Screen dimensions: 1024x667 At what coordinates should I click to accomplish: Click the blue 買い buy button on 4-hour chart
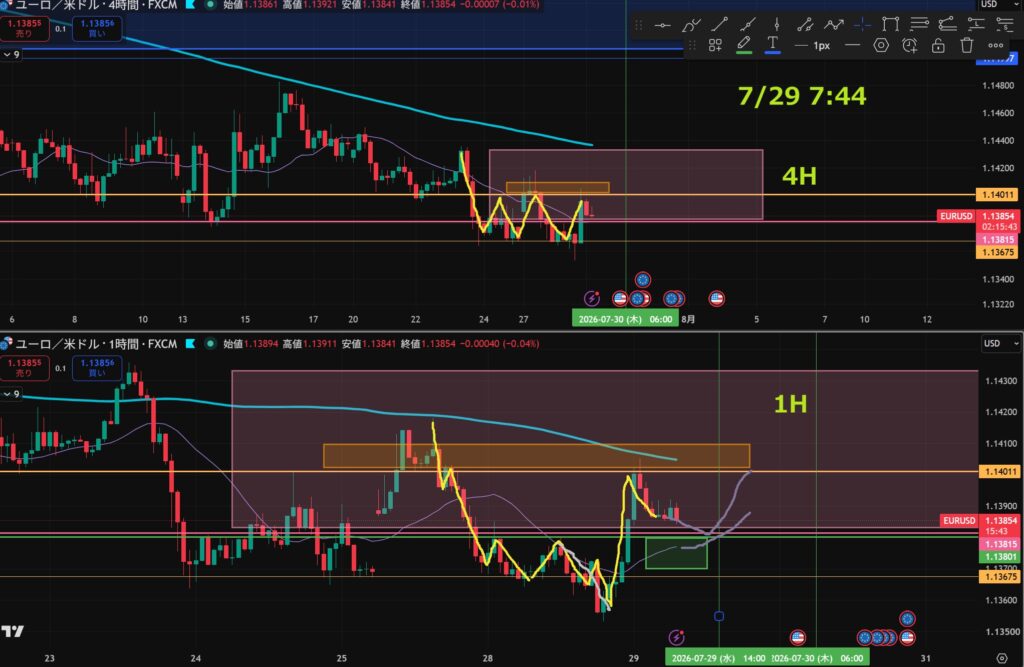click(97, 28)
